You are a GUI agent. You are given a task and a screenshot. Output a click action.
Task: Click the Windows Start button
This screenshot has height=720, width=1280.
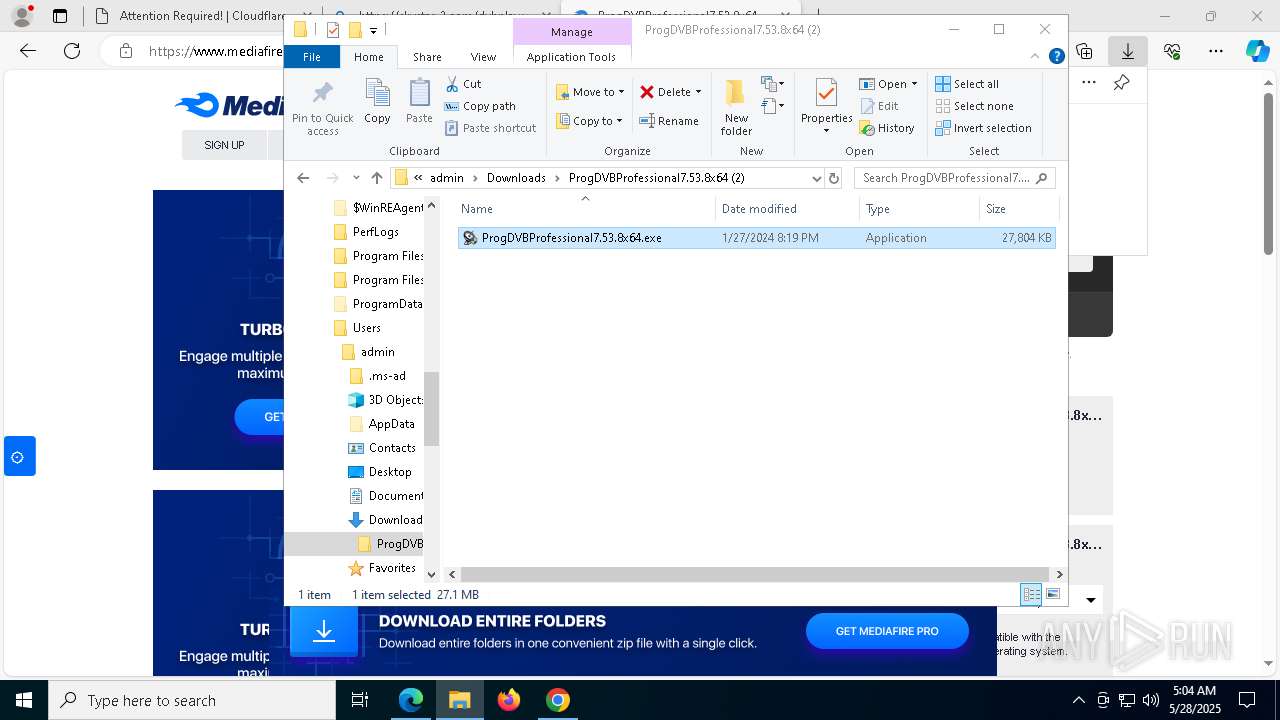click(x=23, y=700)
